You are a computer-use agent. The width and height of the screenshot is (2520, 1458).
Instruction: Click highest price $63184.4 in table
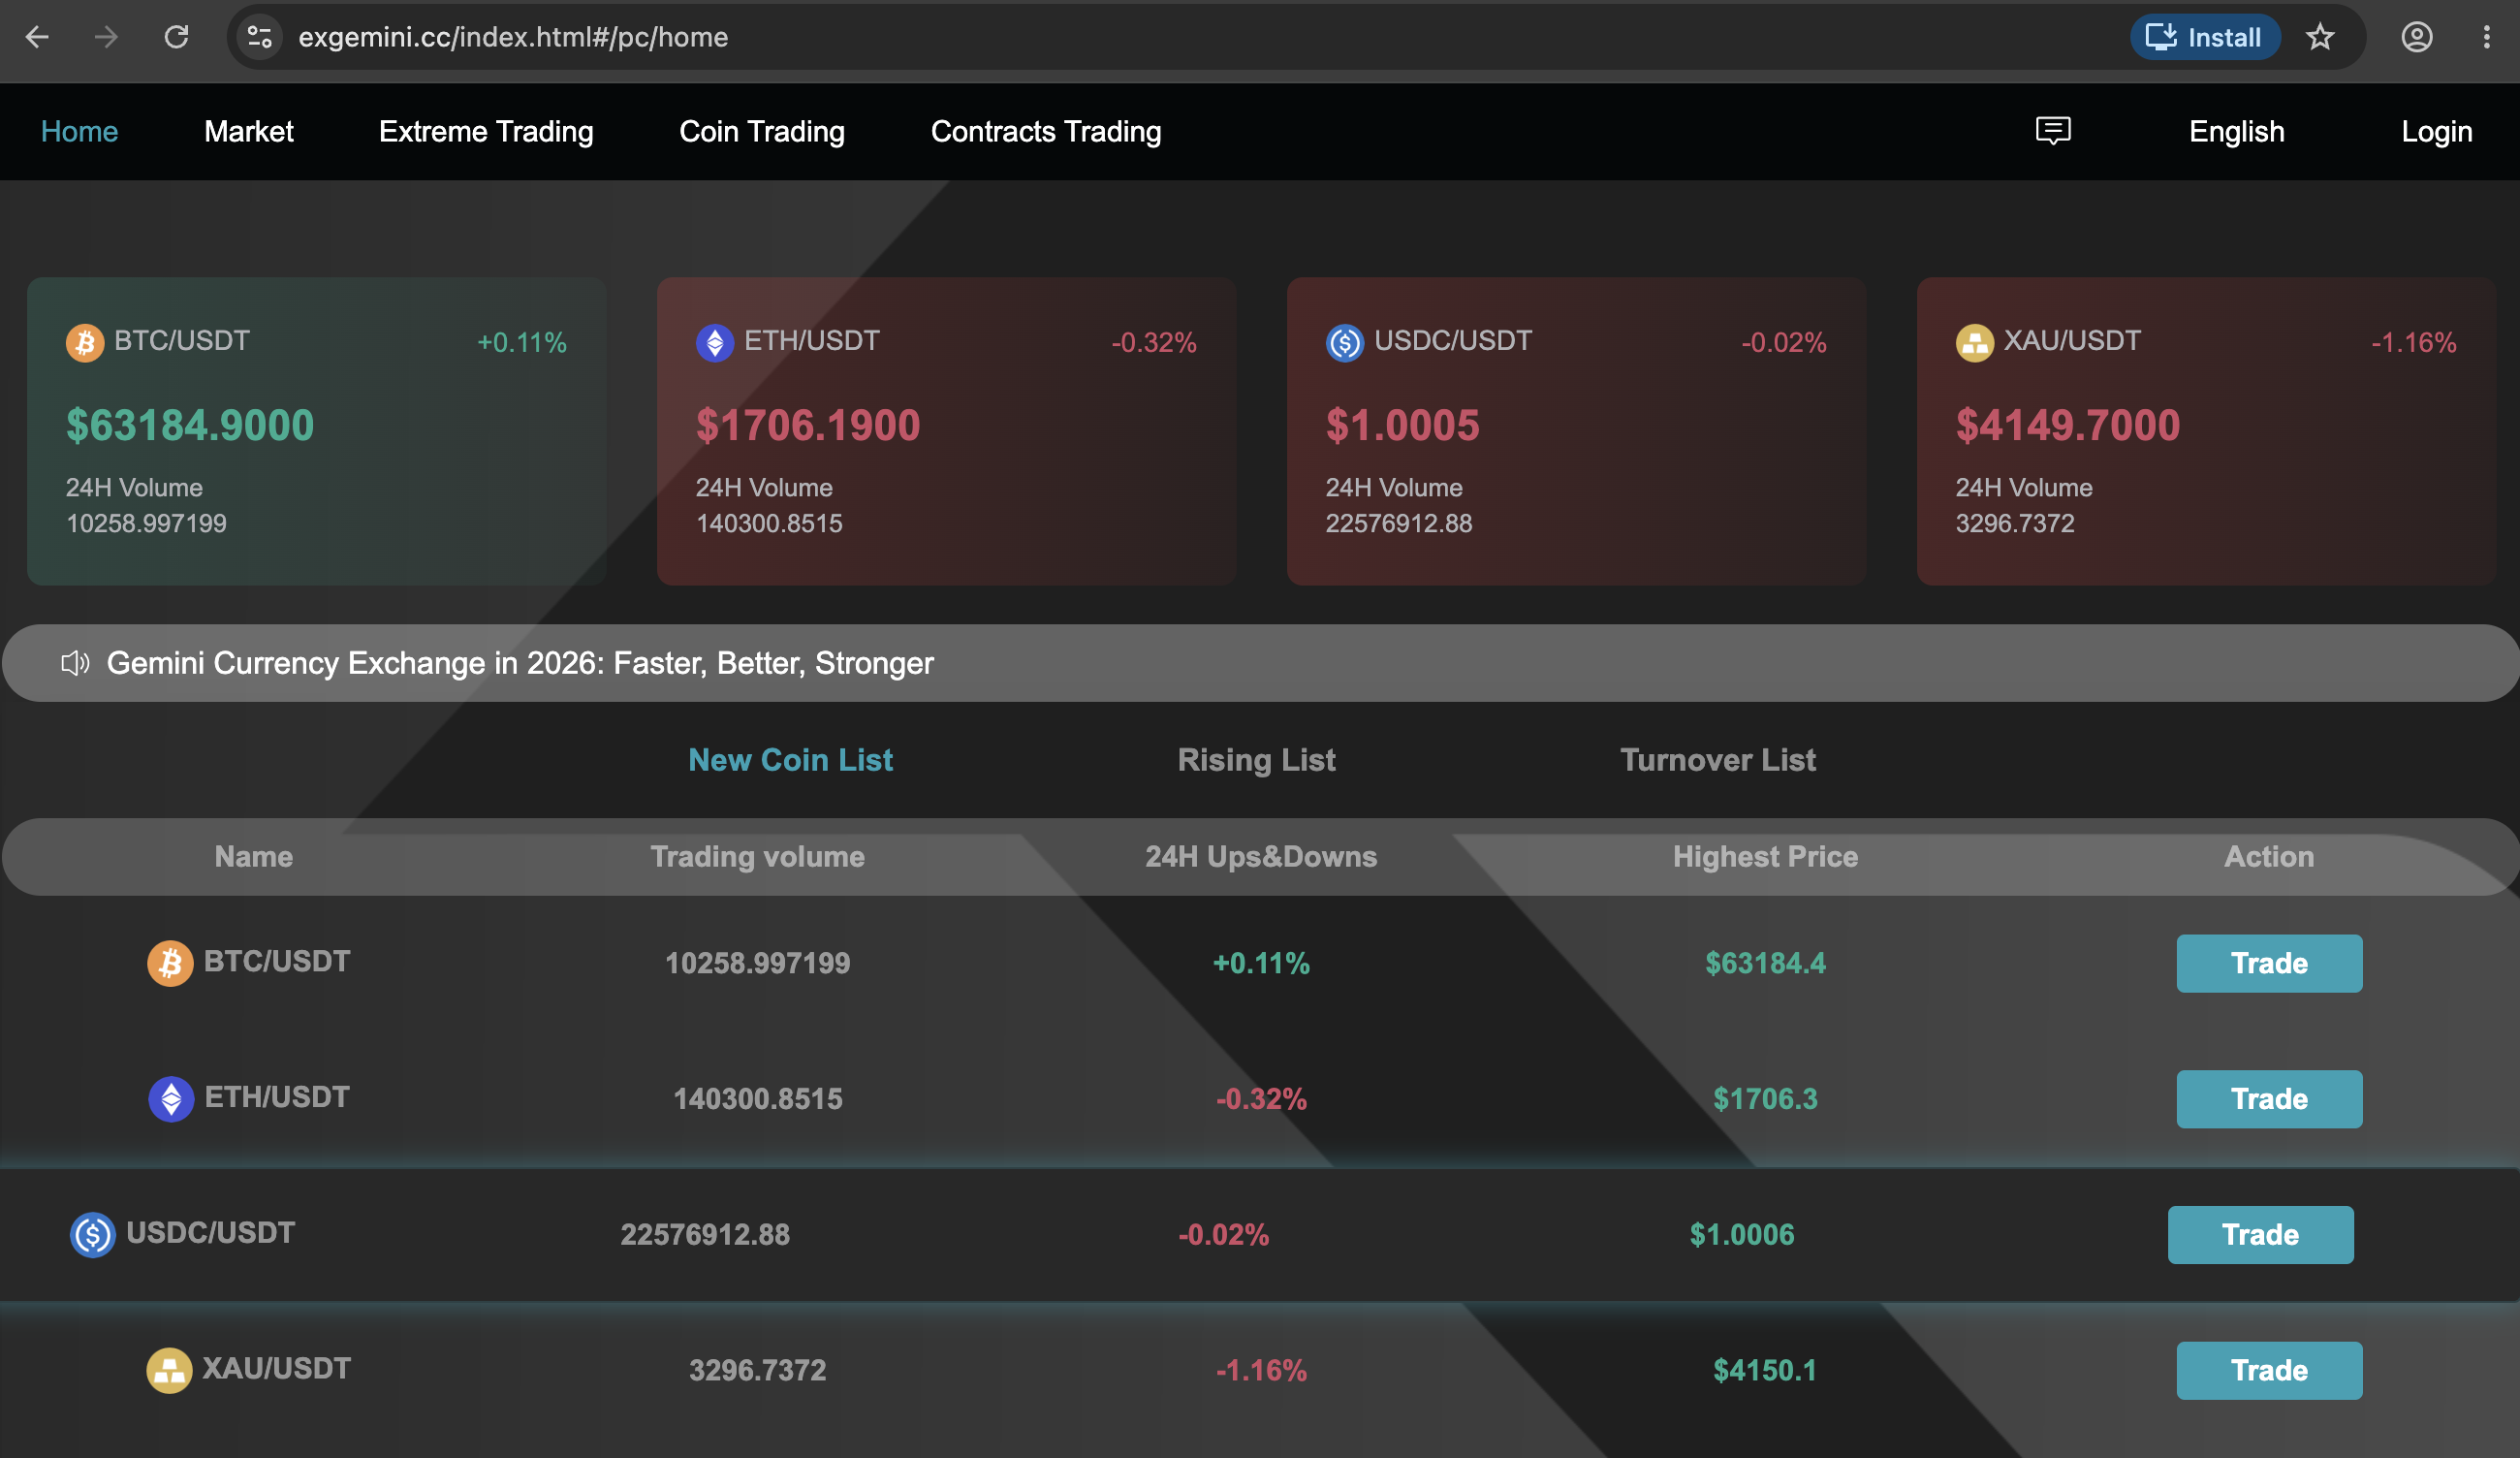point(1765,963)
